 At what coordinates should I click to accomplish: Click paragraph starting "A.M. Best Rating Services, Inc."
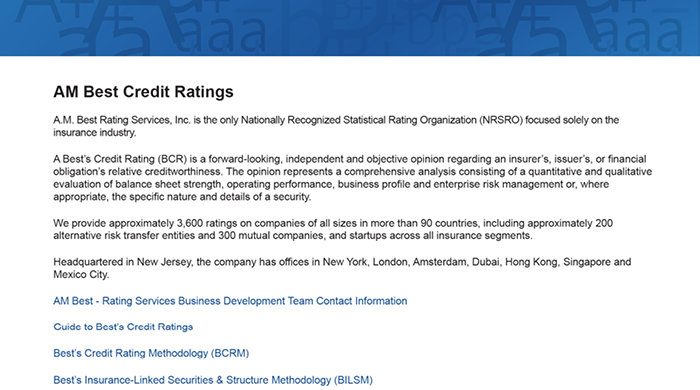tap(336, 126)
